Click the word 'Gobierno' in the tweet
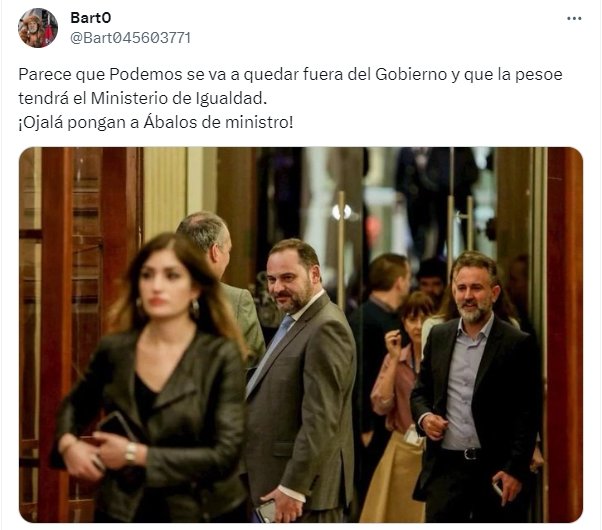 [x=411, y=74]
